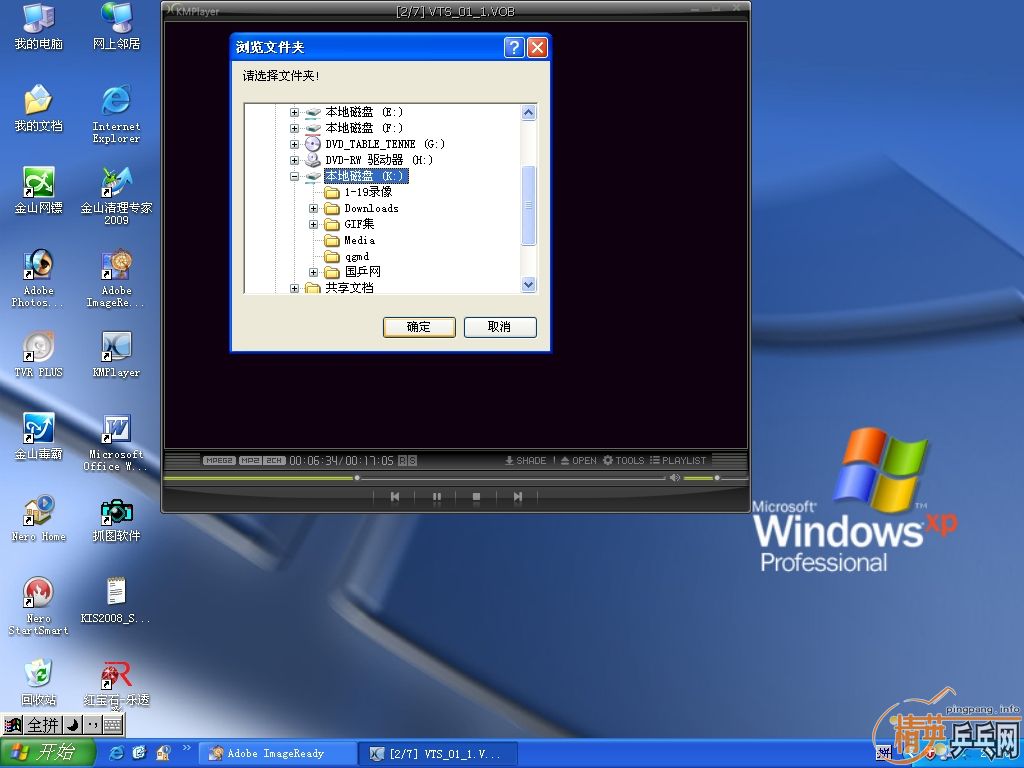Click SHADE in KMPlayer control bar

coord(525,460)
